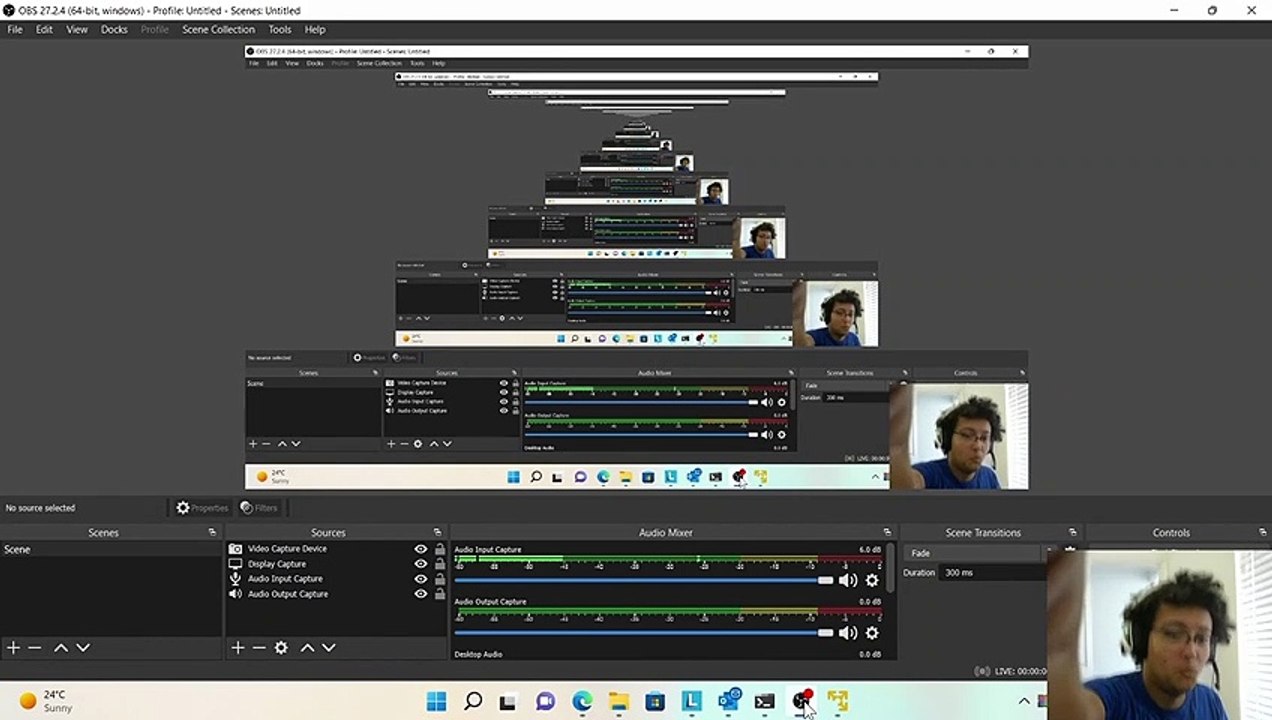The image size is (1272, 720).
Task: Mute Audio Input Capture speaker icon
Action: 848,580
